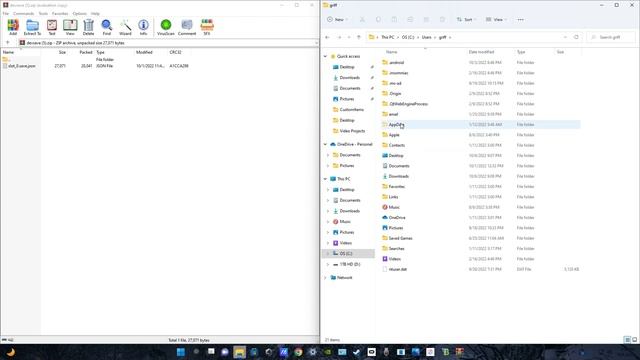Go back in File Explorer

(327, 37)
